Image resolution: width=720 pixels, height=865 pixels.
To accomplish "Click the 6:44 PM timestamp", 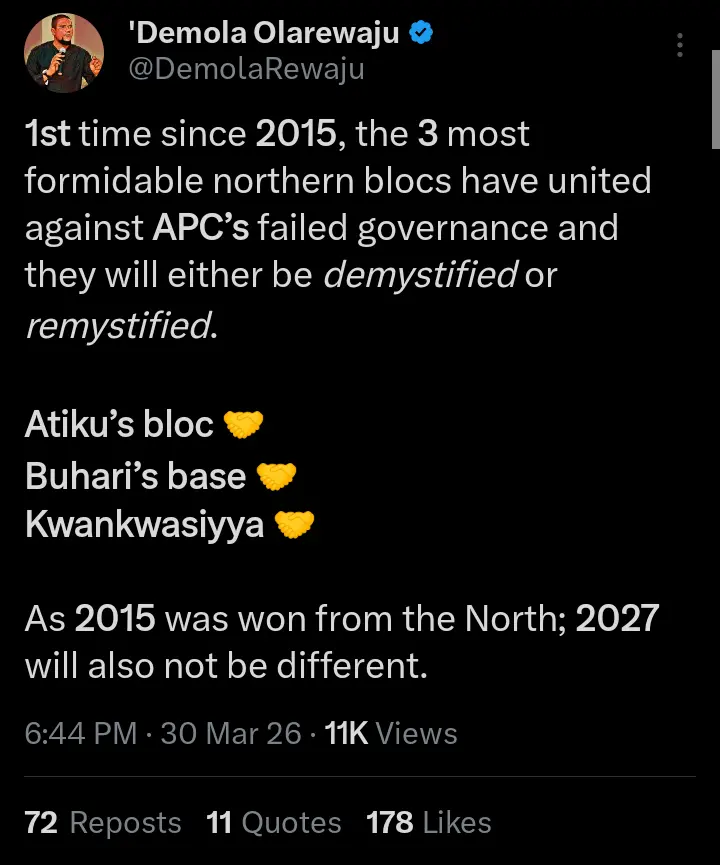I will tap(80, 733).
